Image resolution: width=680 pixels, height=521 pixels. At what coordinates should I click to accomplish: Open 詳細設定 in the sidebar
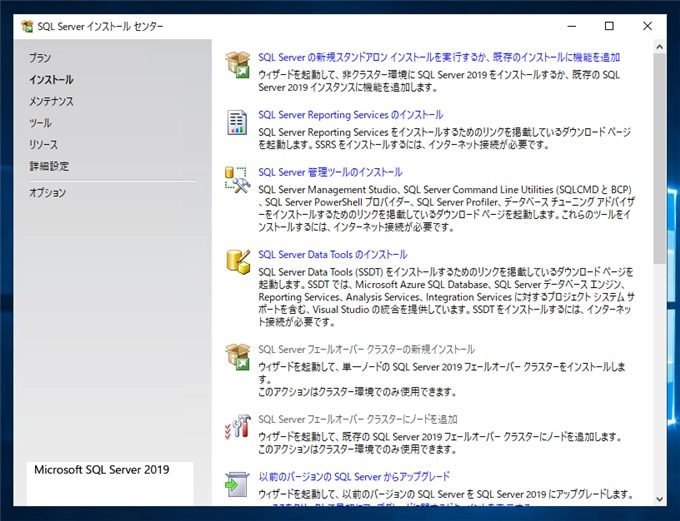tap(49, 166)
